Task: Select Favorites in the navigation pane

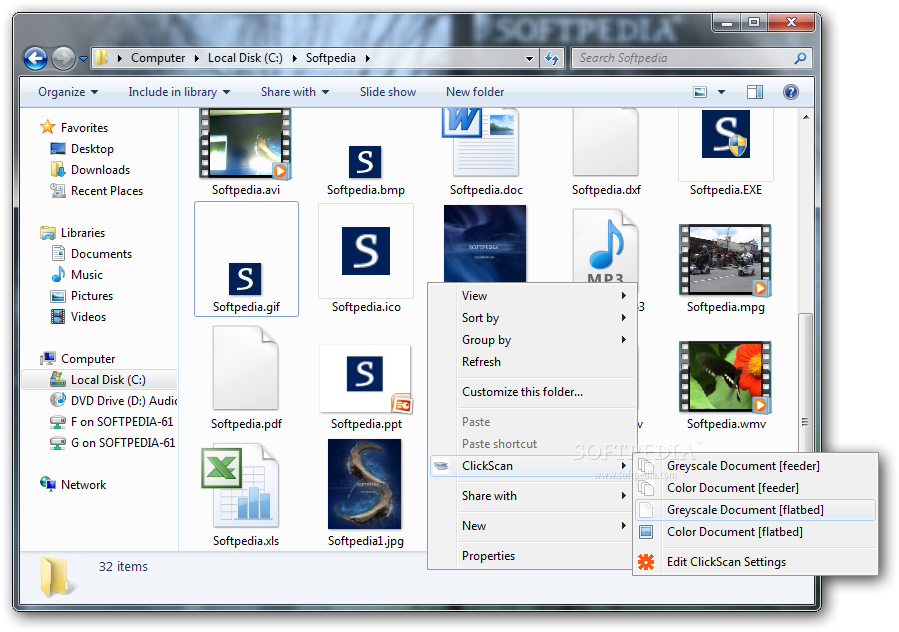Action: (73, 127)
